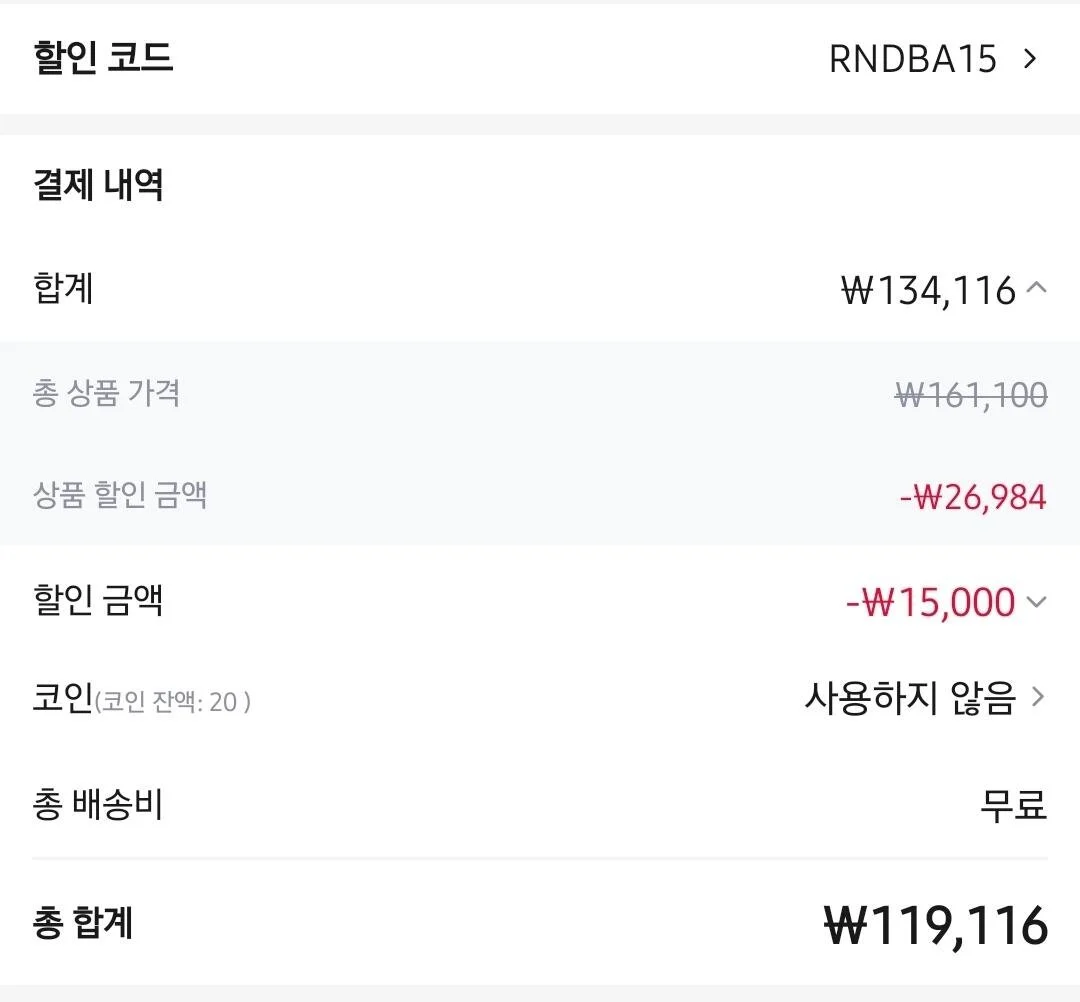The image size is (1080, 1002).
Task: Tap the 할인 코드 row label
Action: point(103,58)
